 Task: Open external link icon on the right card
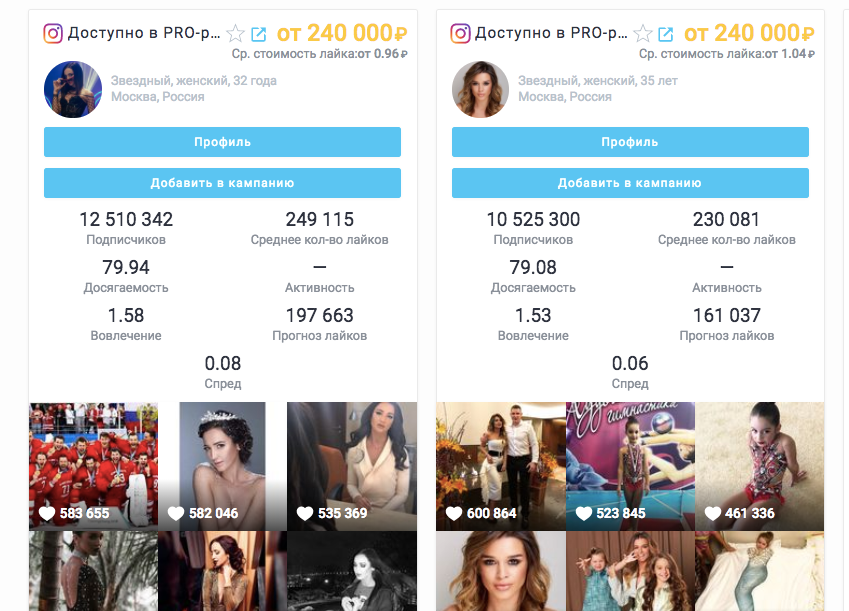coord(665,34)
